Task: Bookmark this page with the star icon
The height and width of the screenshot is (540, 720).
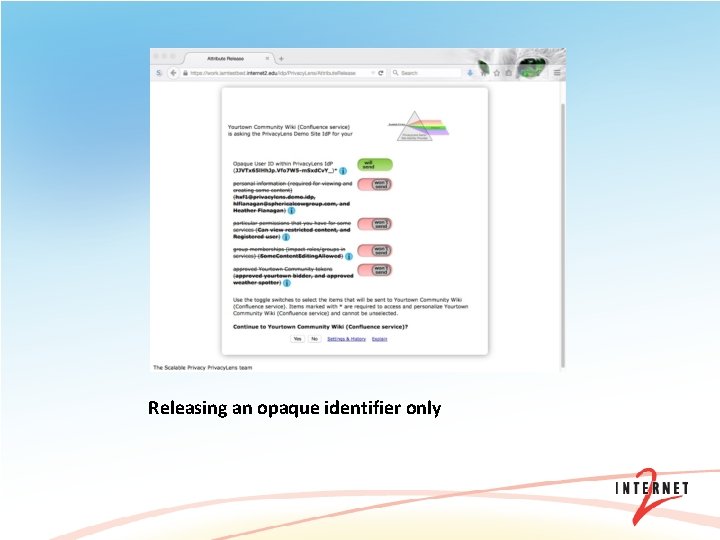Action: (x=496, y=73)
